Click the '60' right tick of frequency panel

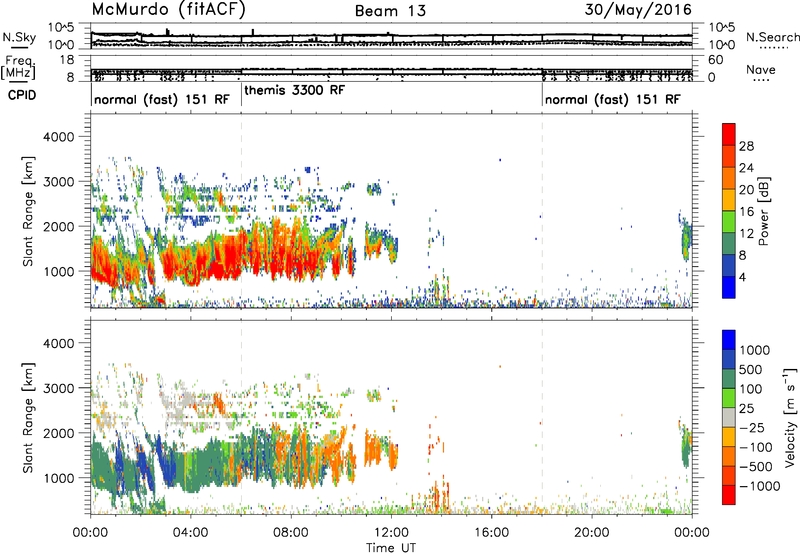[x=716, y=60]
